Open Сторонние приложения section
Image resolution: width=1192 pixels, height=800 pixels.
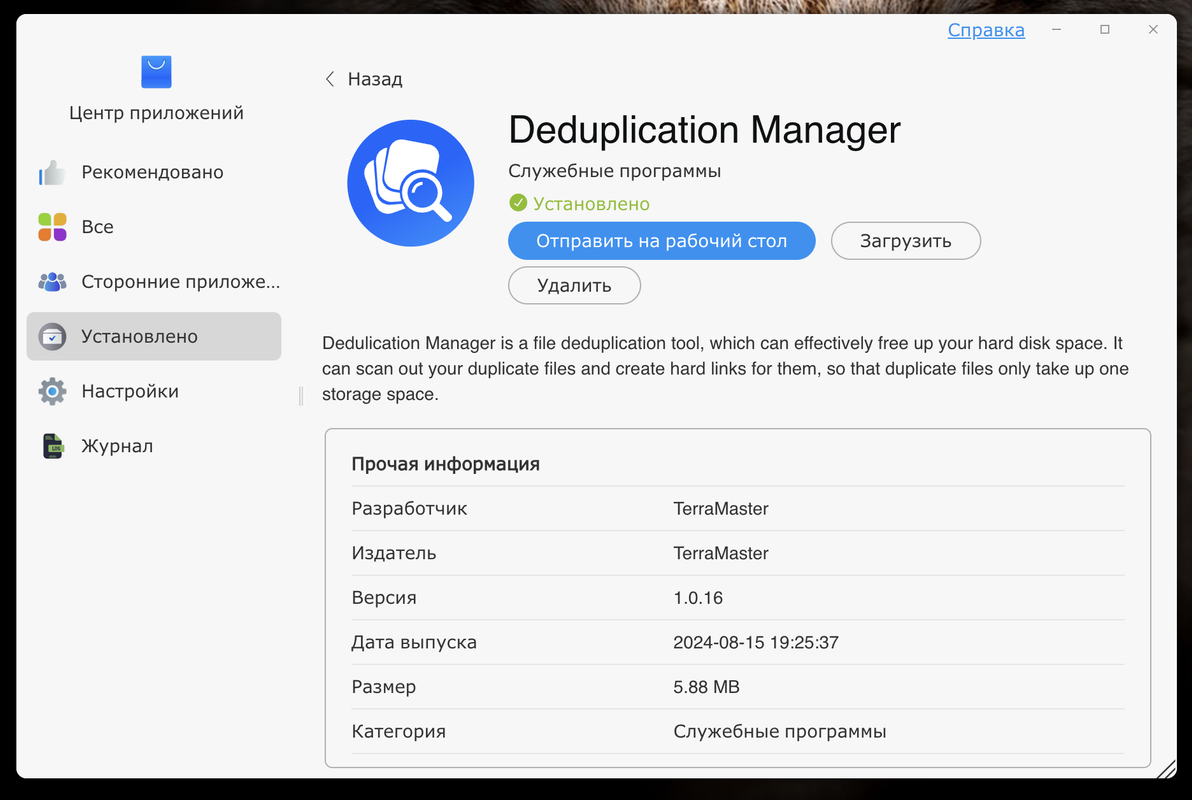pos(154,281)
